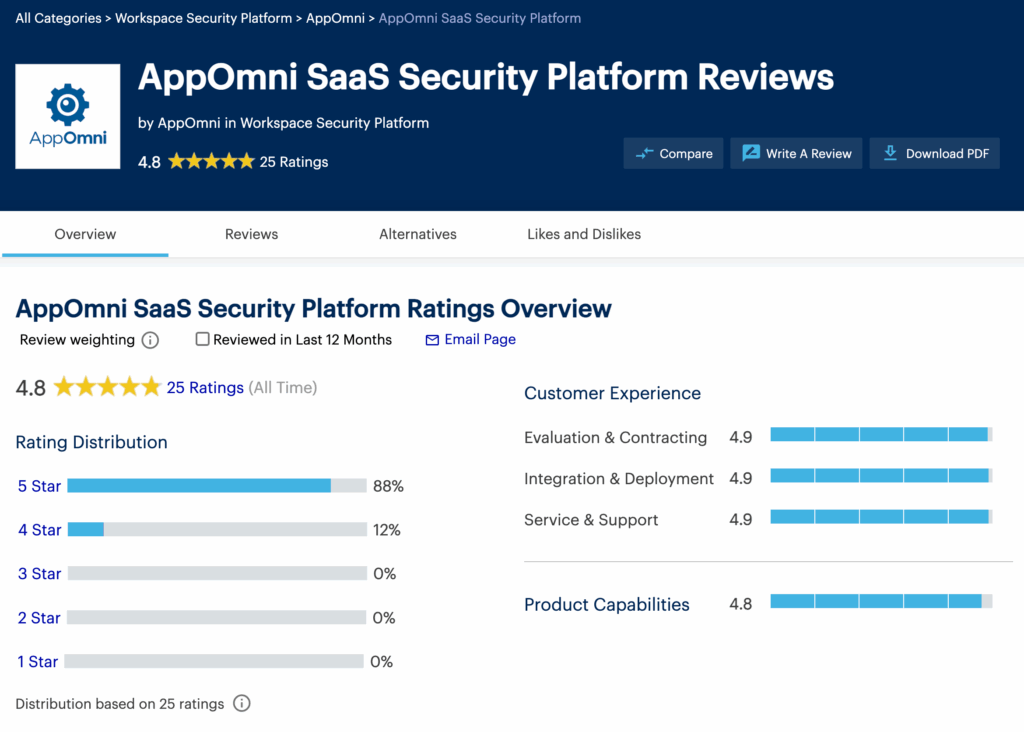Click the Write A Review pencil icon
The height and width of the screenshot is (732, 1024).
(751, 153)
